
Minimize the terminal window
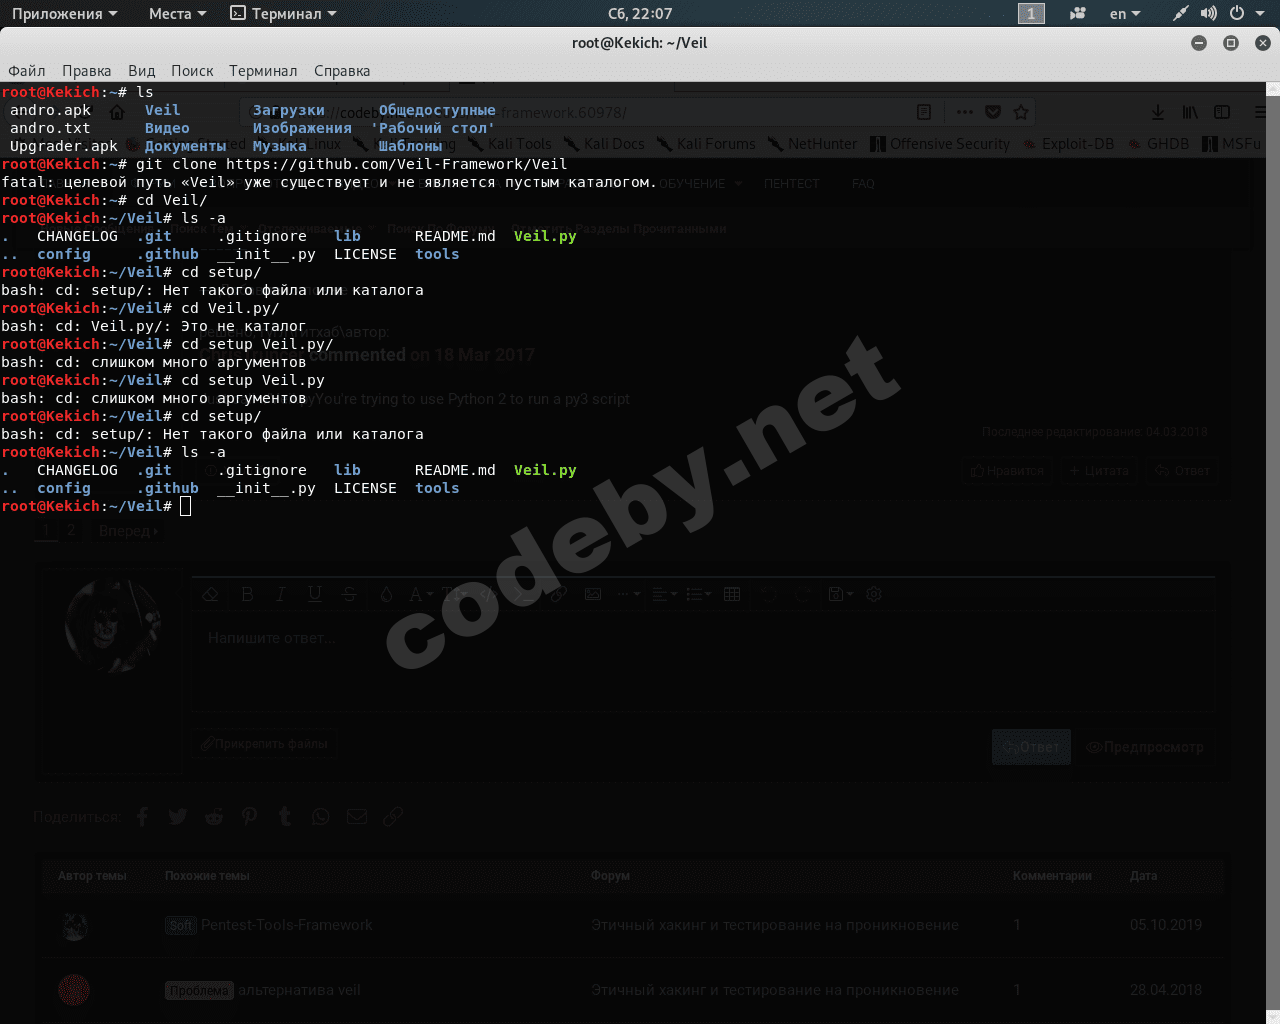pos(1199,43)
